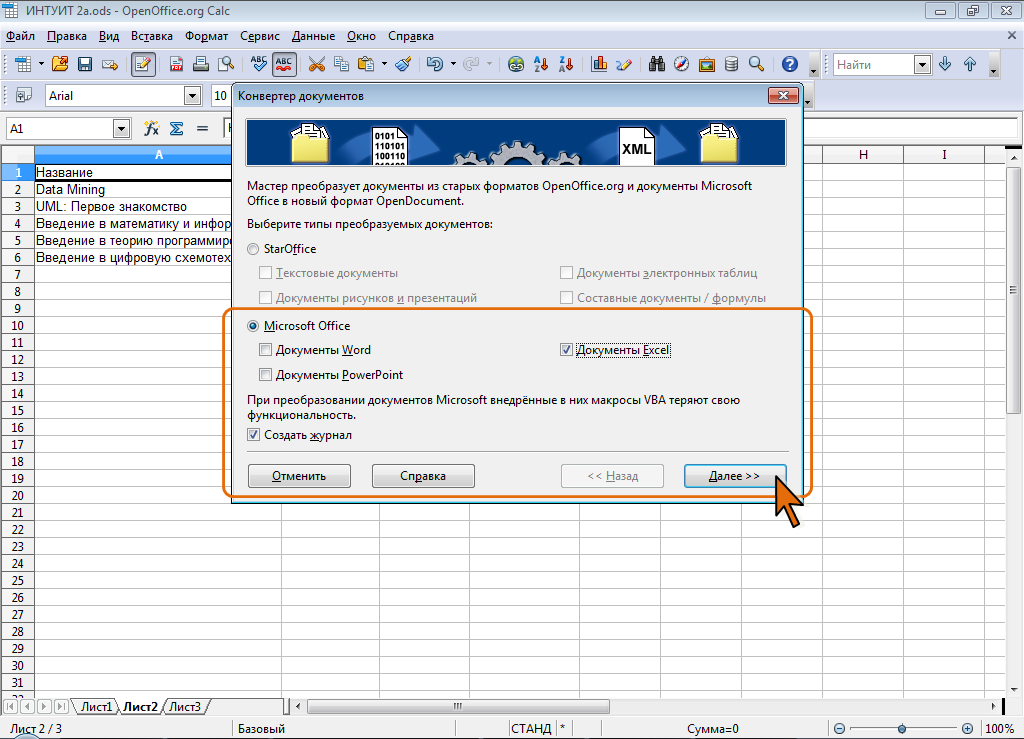This screenshot has height=739, width=1024.
Task: Click the Sum sigma icon
Action: click(176, 129)
